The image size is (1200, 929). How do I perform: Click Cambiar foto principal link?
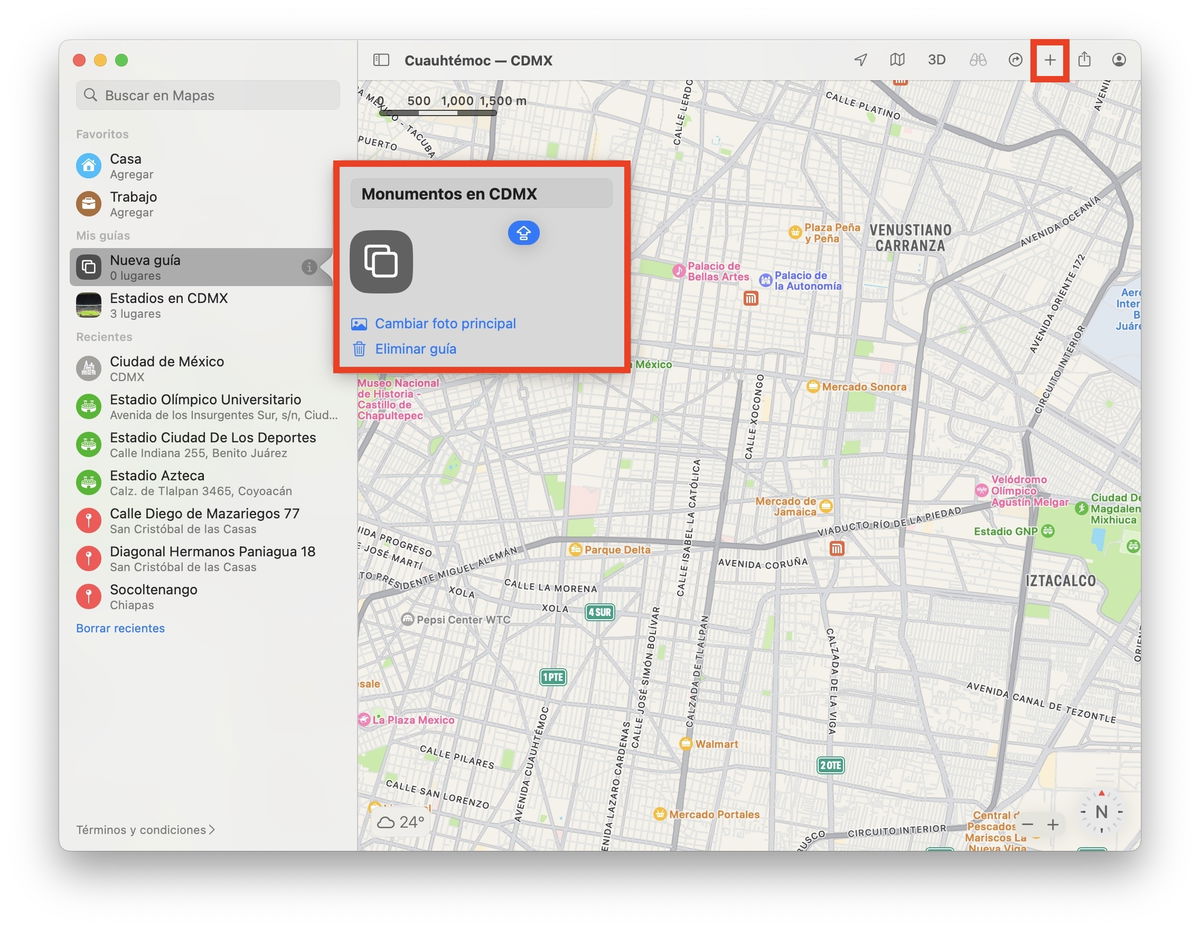pyautogui.click(x=445, y=323)
